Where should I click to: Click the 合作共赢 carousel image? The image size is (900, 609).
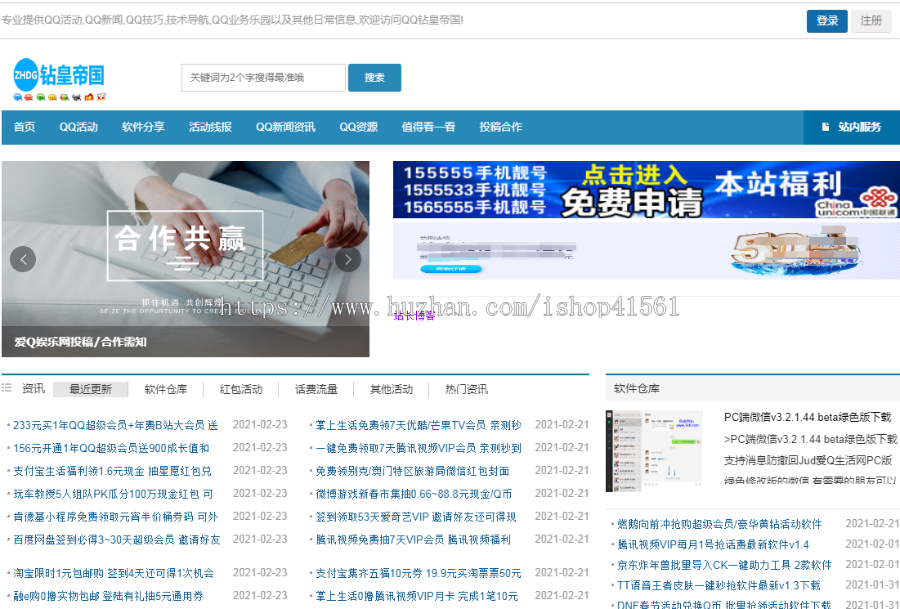185,259
